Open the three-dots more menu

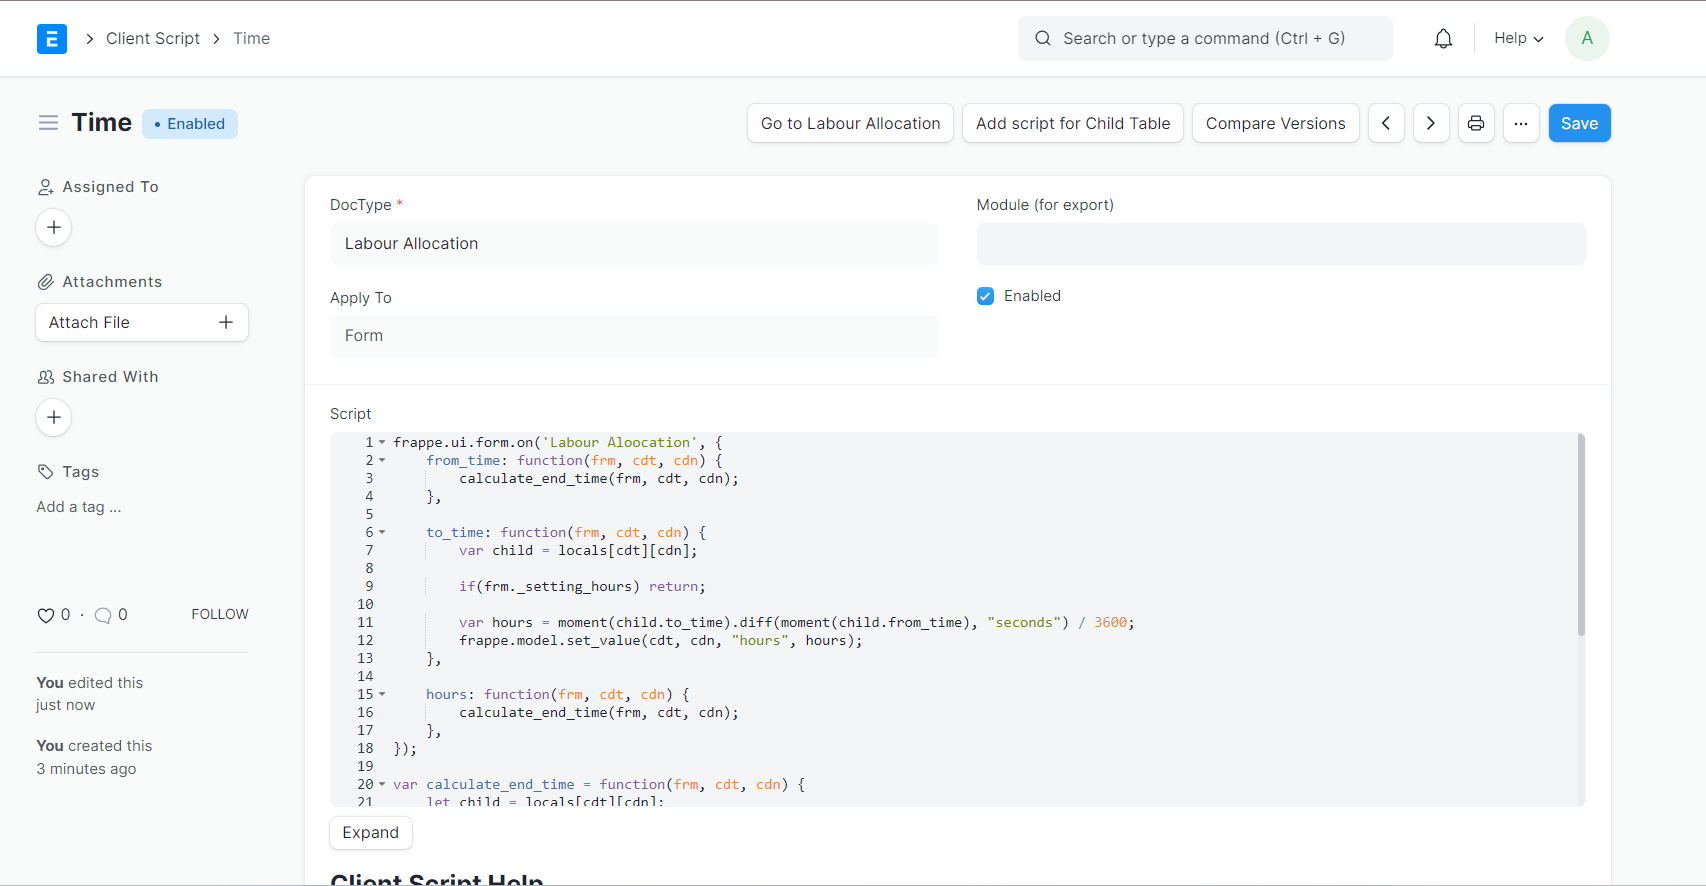pos(1521,123)
